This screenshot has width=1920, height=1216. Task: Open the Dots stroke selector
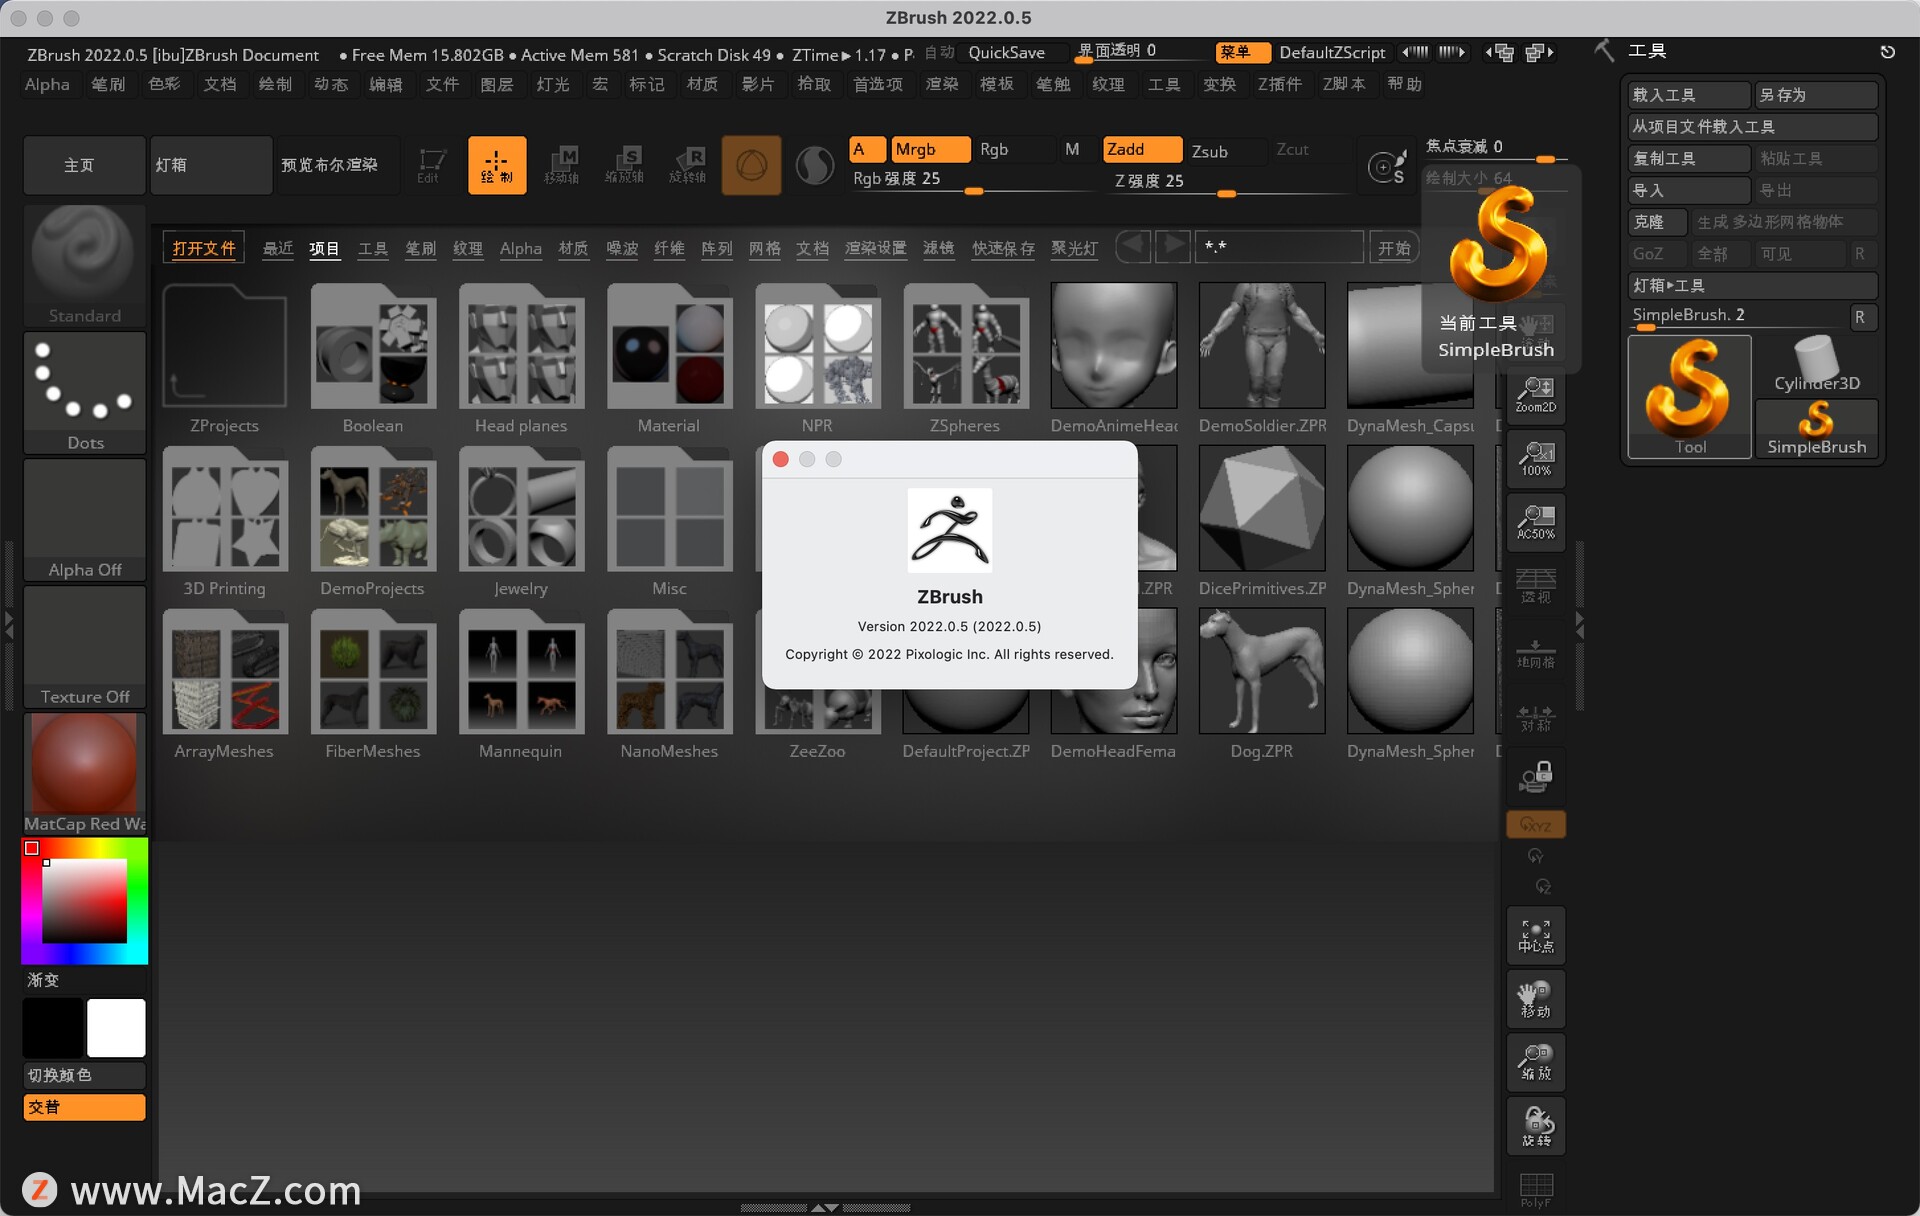tap(84, 392)
